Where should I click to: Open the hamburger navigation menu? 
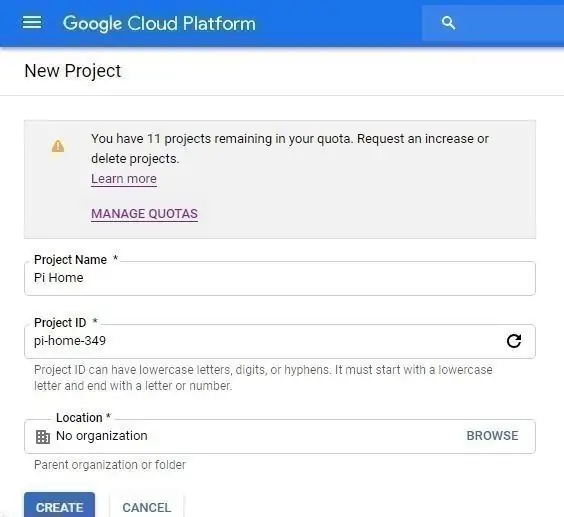point(32,23)
